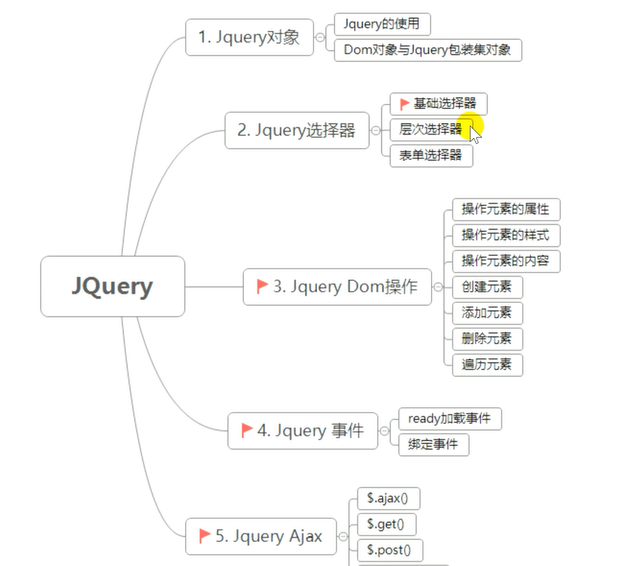Click the red flag on 3. Jquery Dom操作
626x566 pixels.
point(262,286)
